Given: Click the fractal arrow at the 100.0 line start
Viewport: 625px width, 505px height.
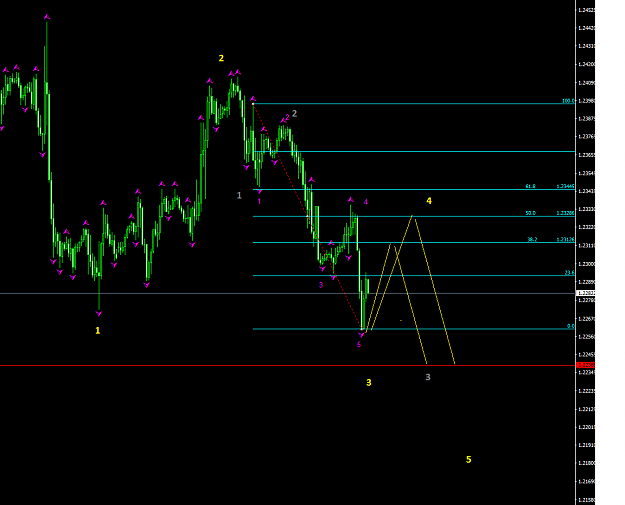Looking at the screenshot, I should [x=253, y=99].
